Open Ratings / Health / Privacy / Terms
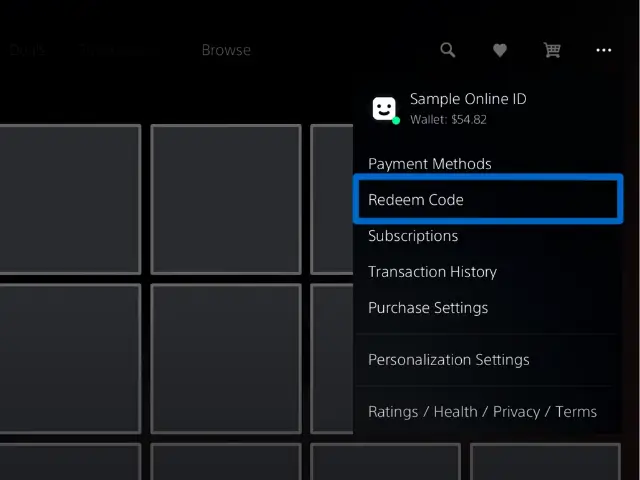 tap(482, 411)
